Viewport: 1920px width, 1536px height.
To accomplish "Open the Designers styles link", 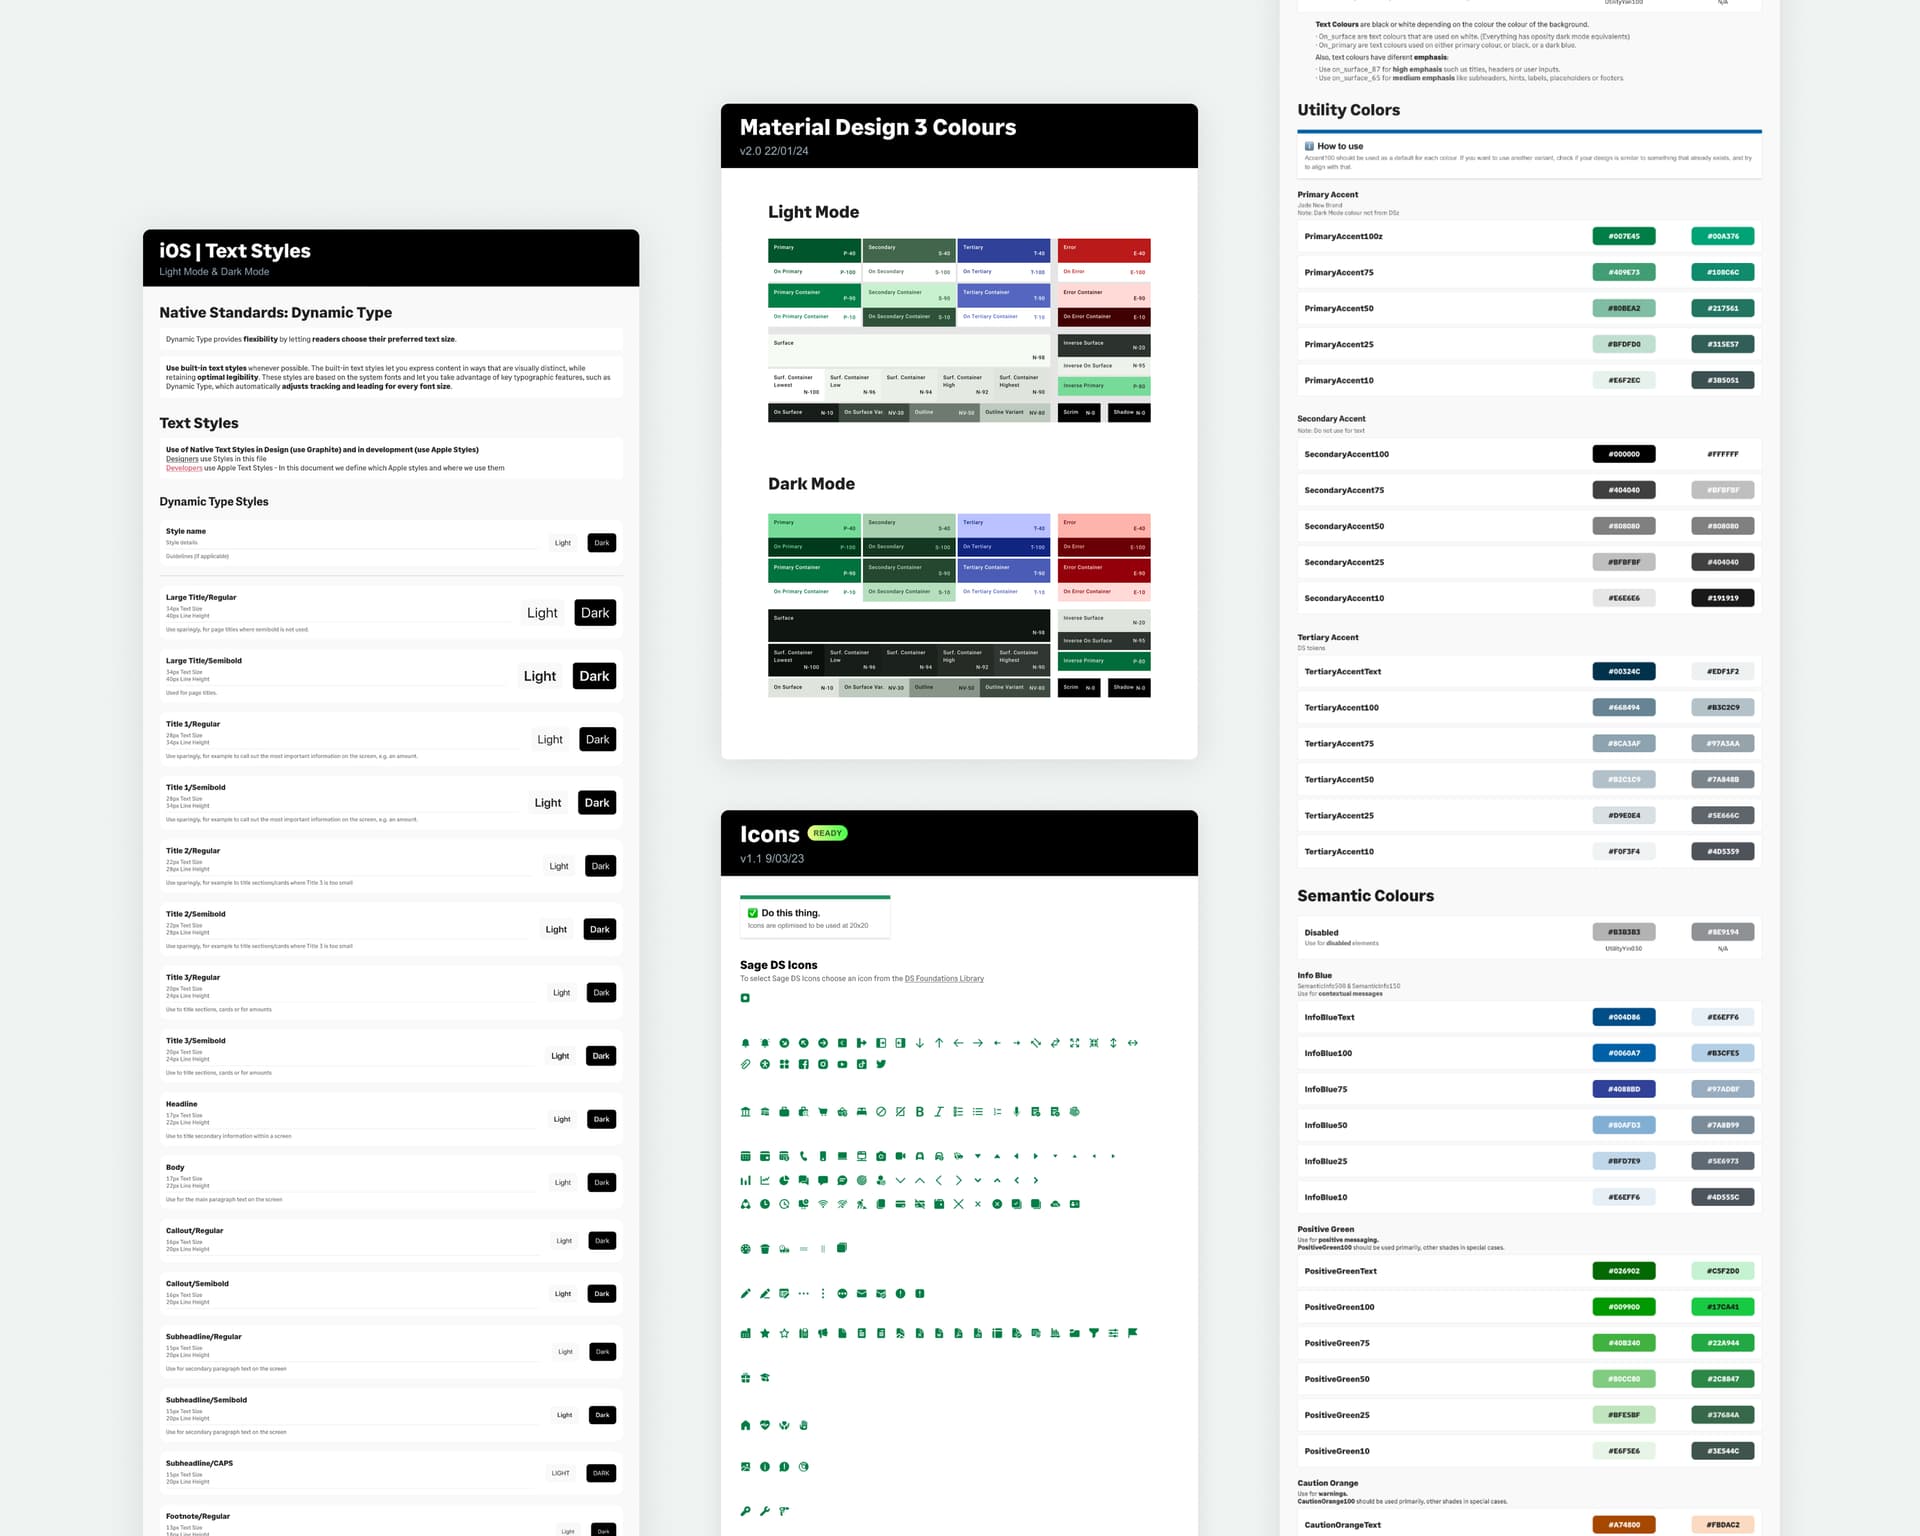I will point(184,459).
